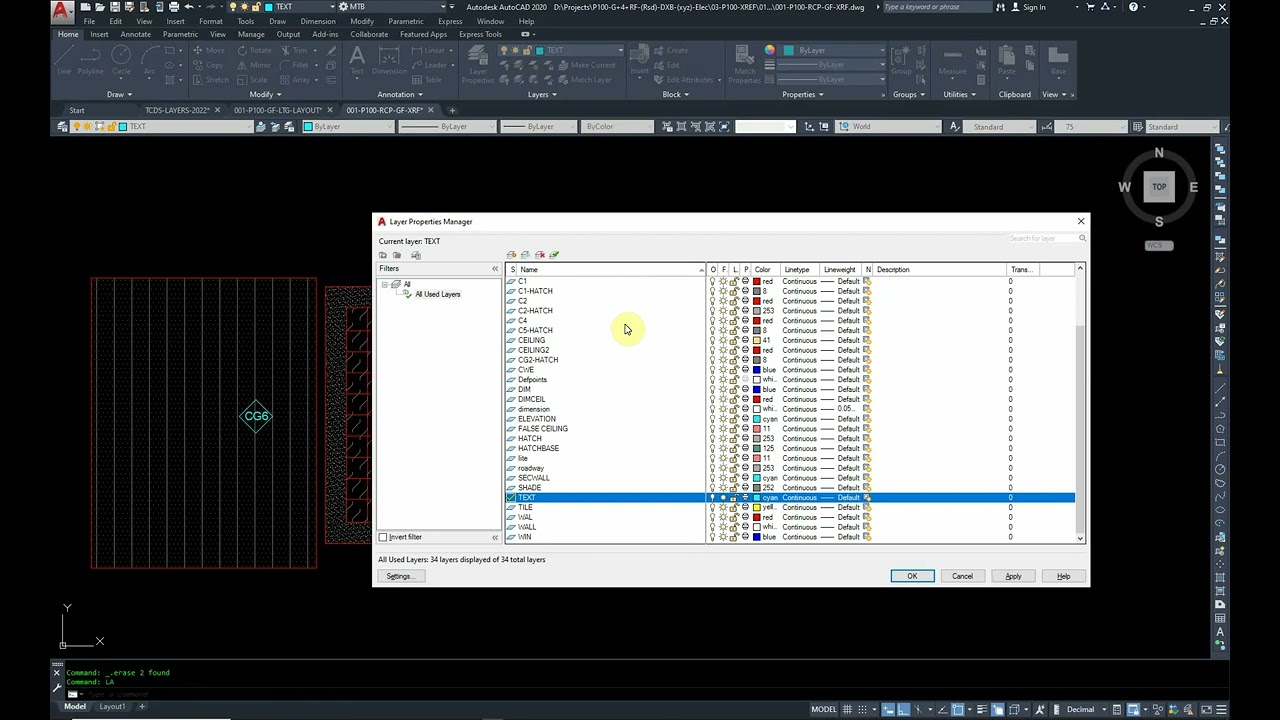Click the New Group Filter icon

tap(397, 255)
